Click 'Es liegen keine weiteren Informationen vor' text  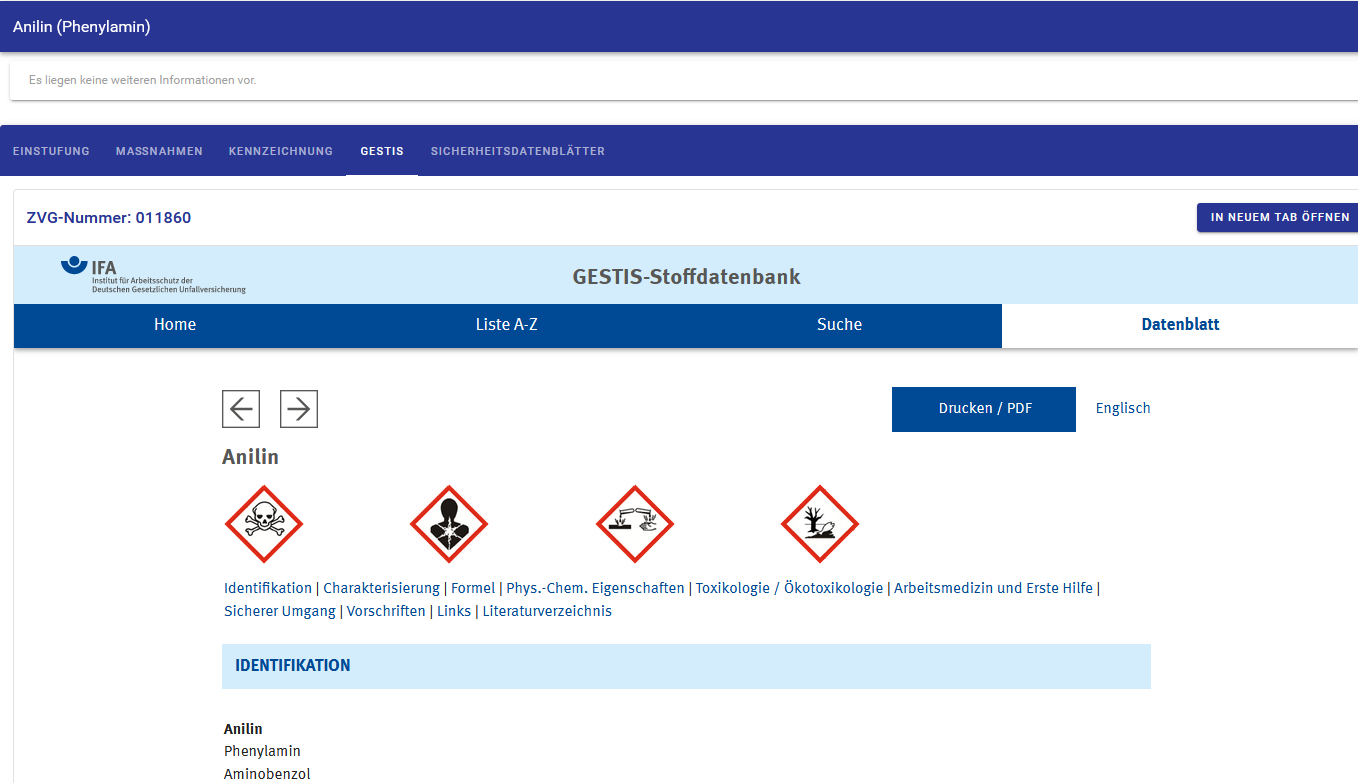tap(142, 80)
